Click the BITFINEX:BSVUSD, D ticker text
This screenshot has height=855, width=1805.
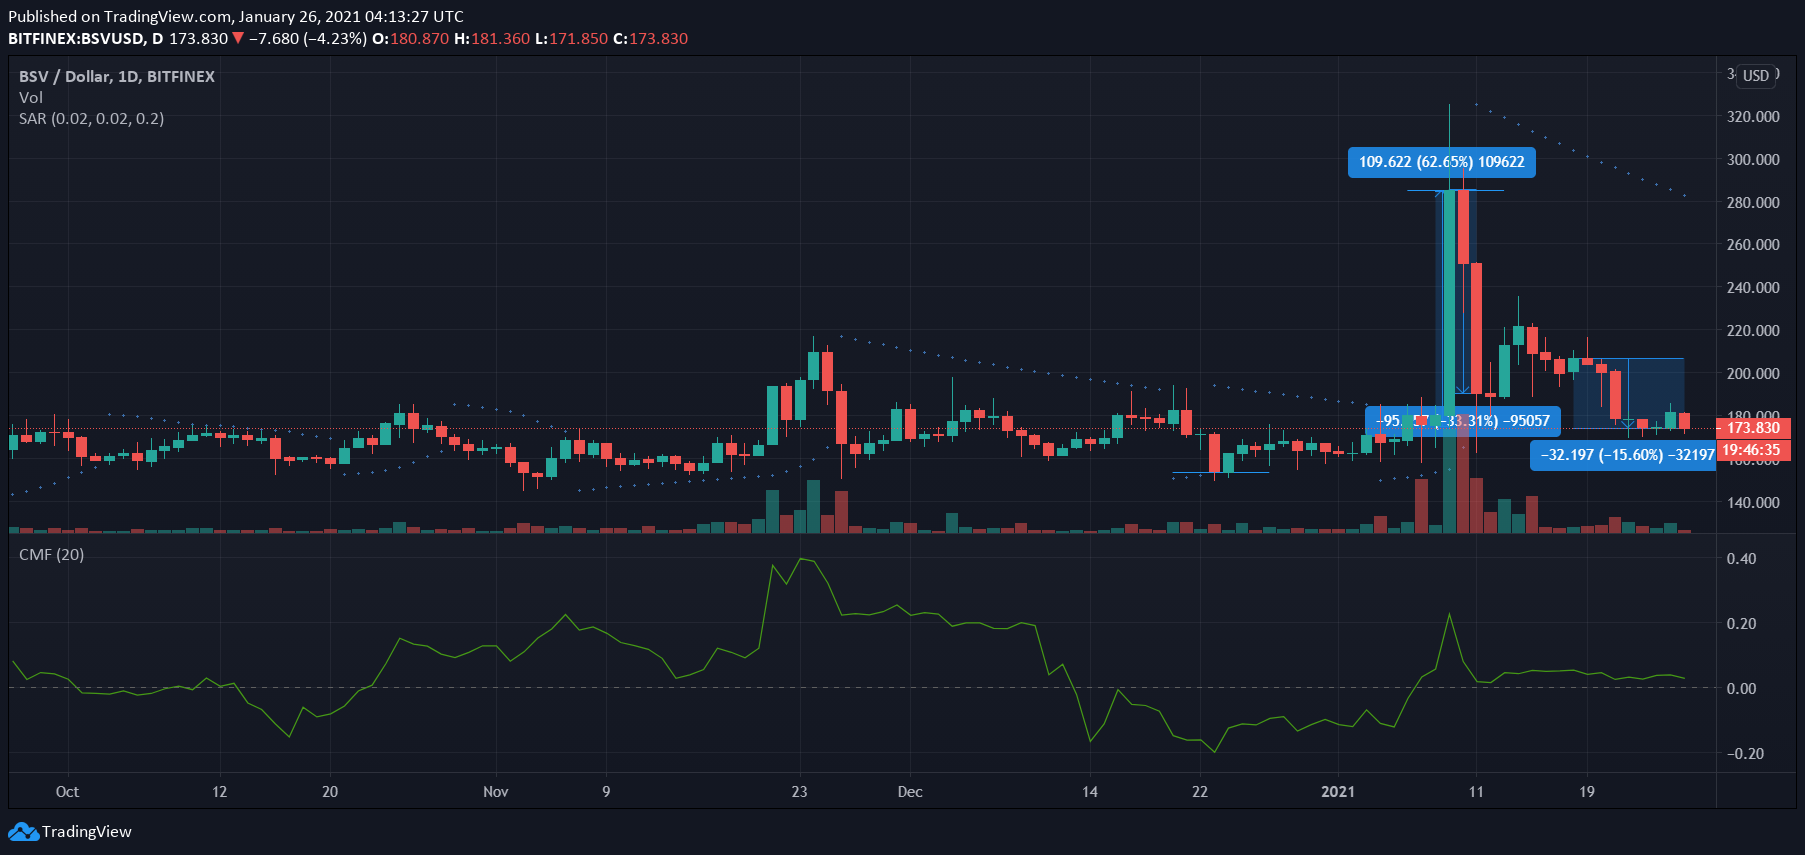(86, 39)
